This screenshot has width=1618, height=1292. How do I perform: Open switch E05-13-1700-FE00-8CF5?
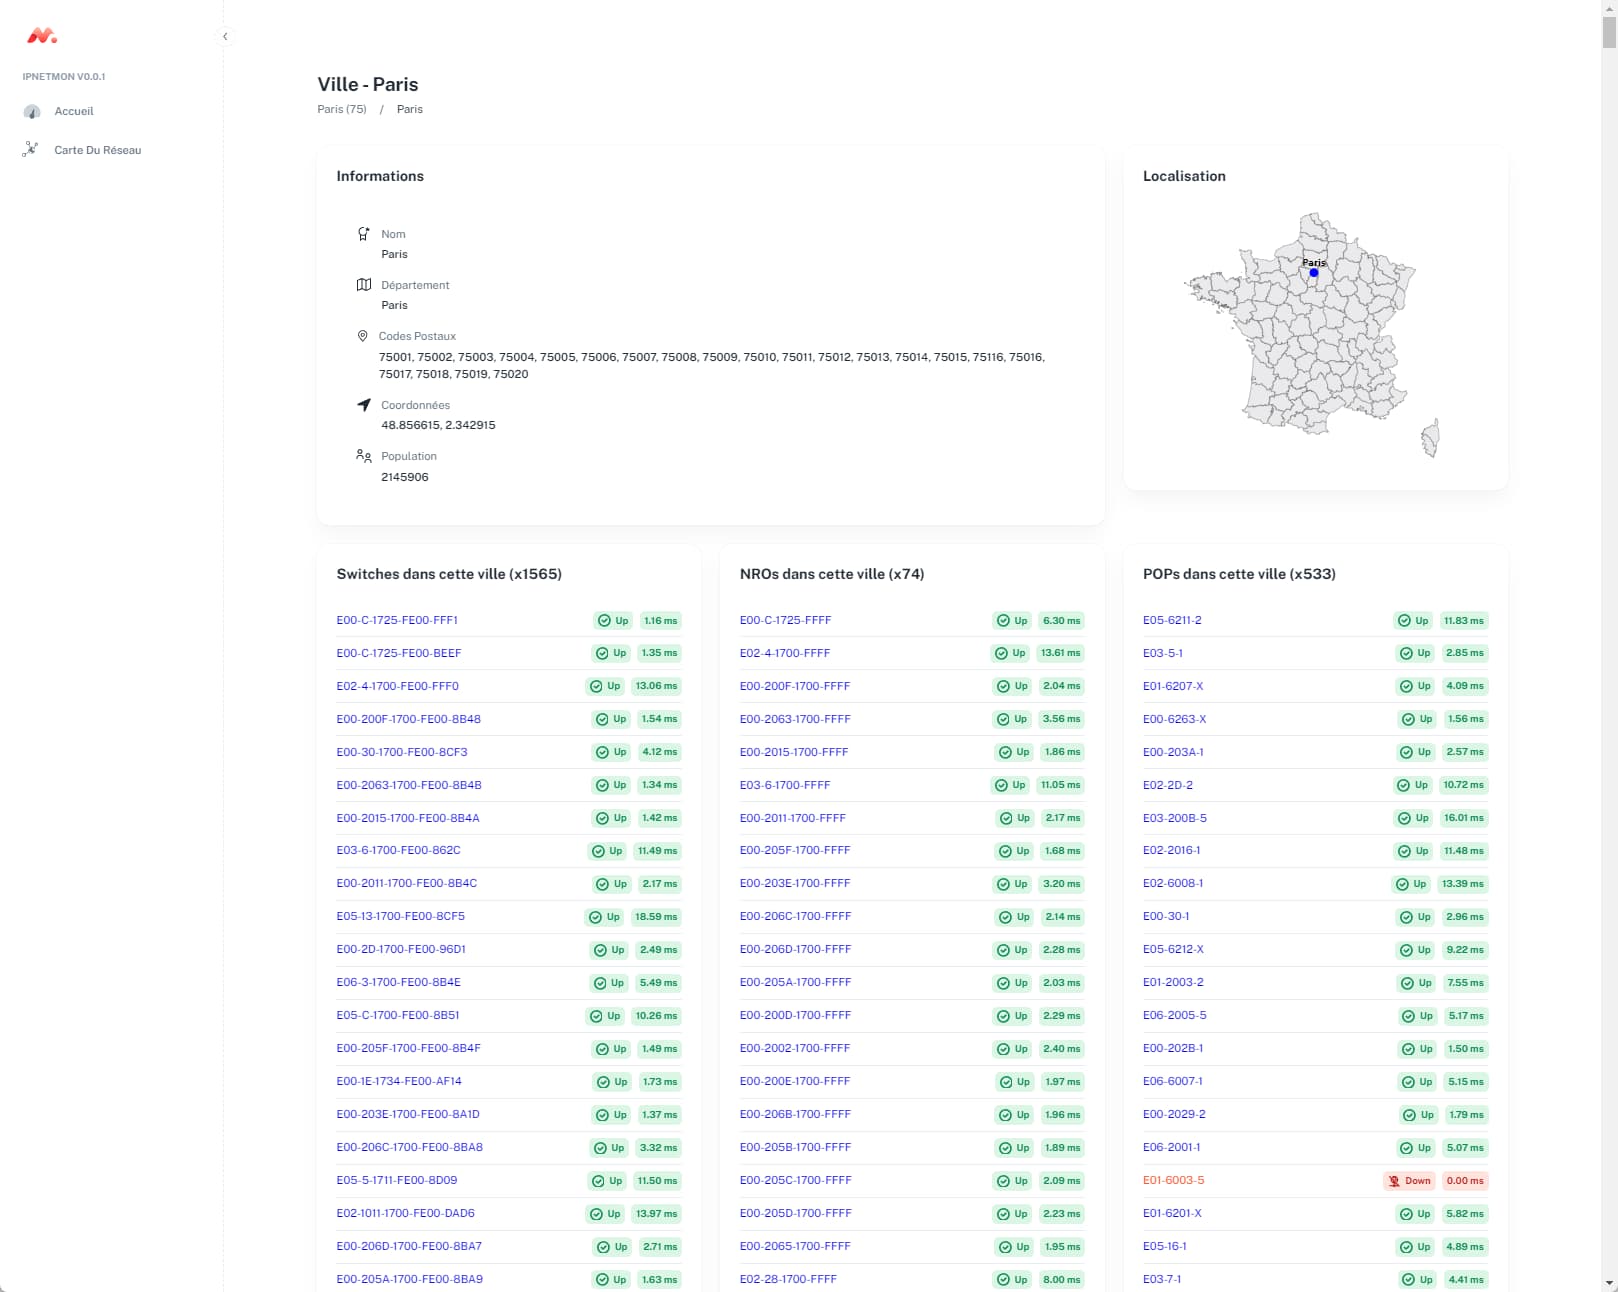click(x=400, y=916)
